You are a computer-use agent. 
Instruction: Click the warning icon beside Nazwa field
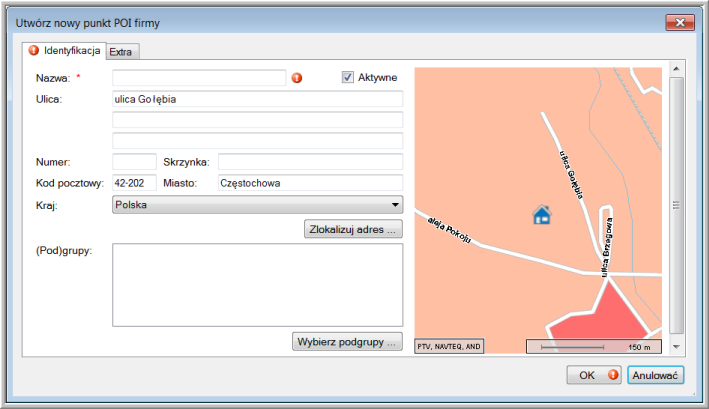[296, 78]
